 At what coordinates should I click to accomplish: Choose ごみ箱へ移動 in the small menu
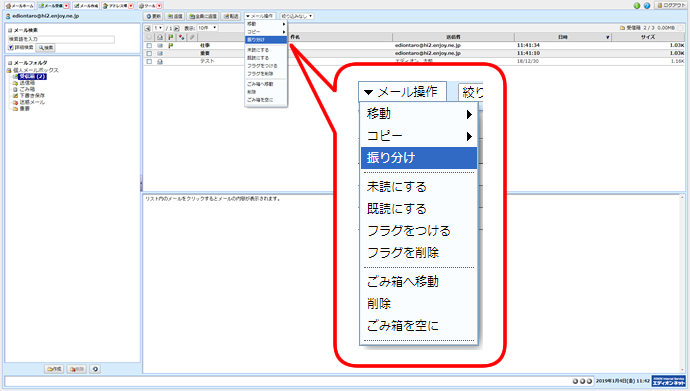coord(266,84)
